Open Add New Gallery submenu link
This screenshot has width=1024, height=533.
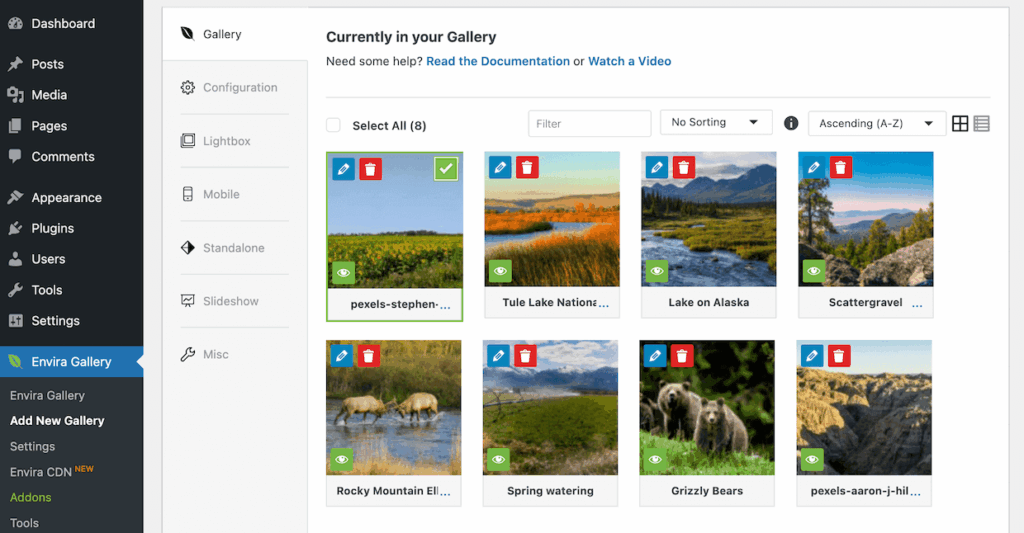click(x=57, y=421)
